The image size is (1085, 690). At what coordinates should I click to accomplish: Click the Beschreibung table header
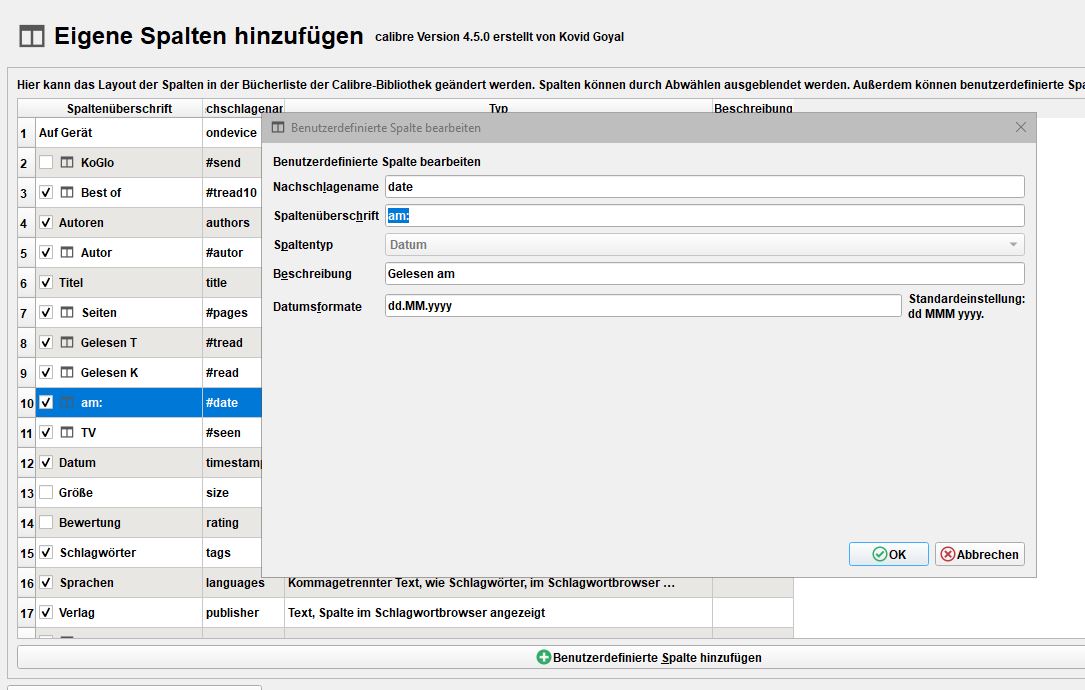[x=753, y=108]
